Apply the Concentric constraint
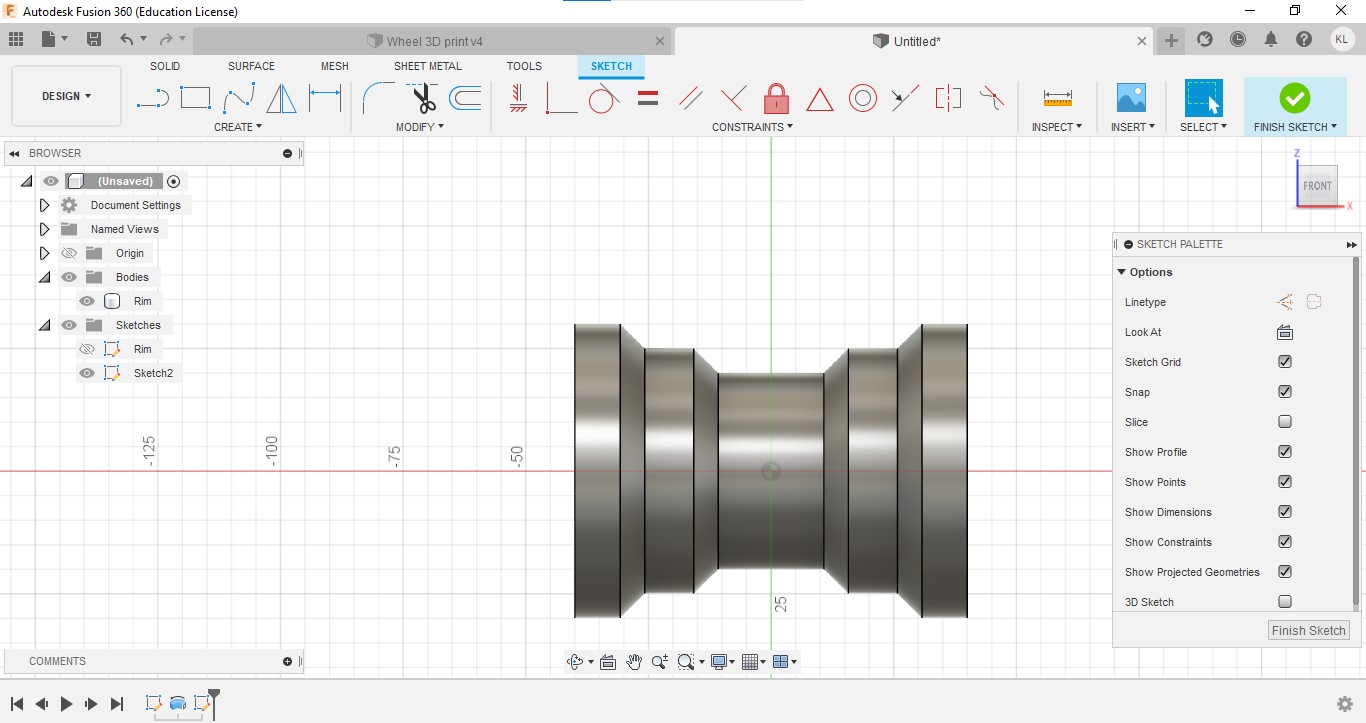This screenshot has height=723, width=1366. [863, 98]
